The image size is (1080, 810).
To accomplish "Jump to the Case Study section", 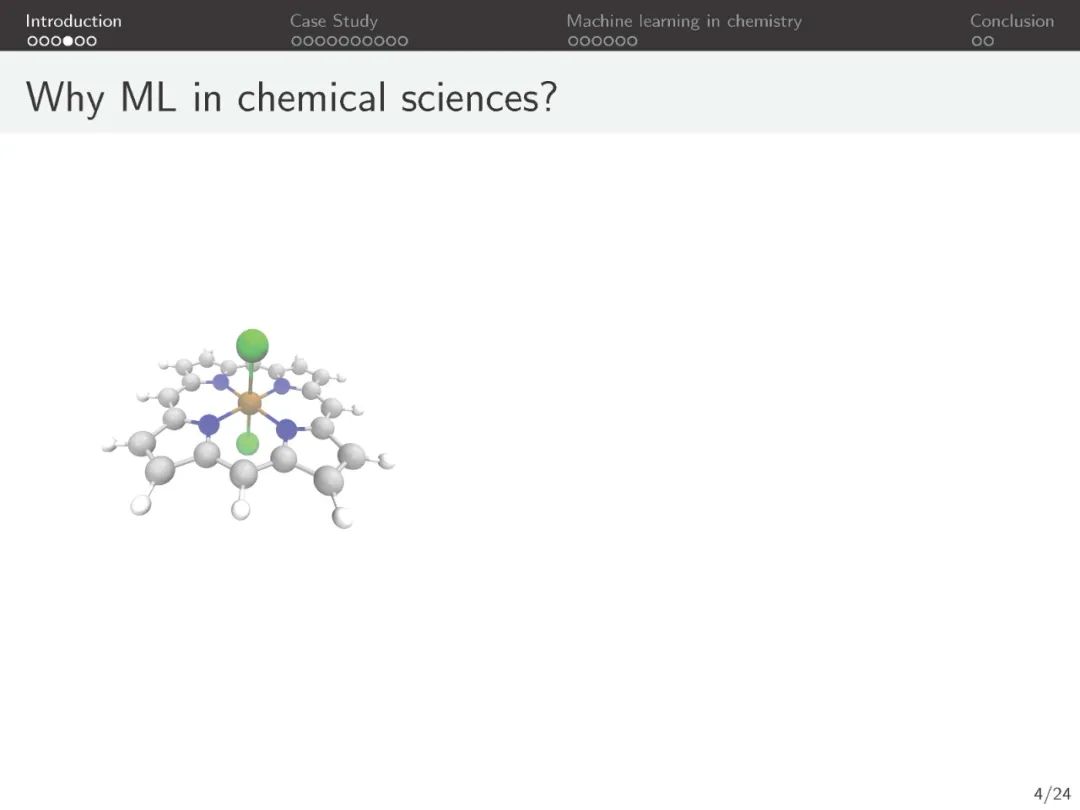I will [333, 21].
